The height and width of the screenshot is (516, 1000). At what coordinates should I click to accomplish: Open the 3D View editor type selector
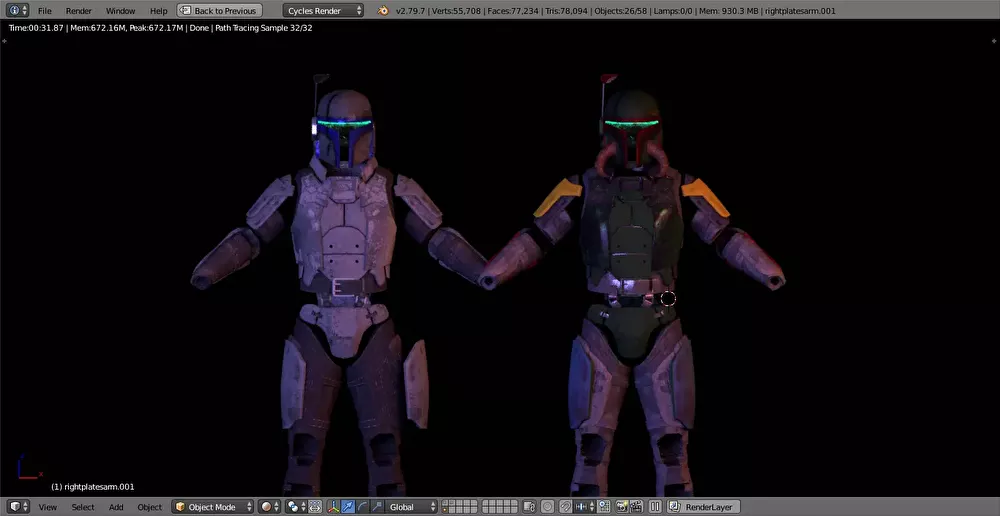point(18,507)
